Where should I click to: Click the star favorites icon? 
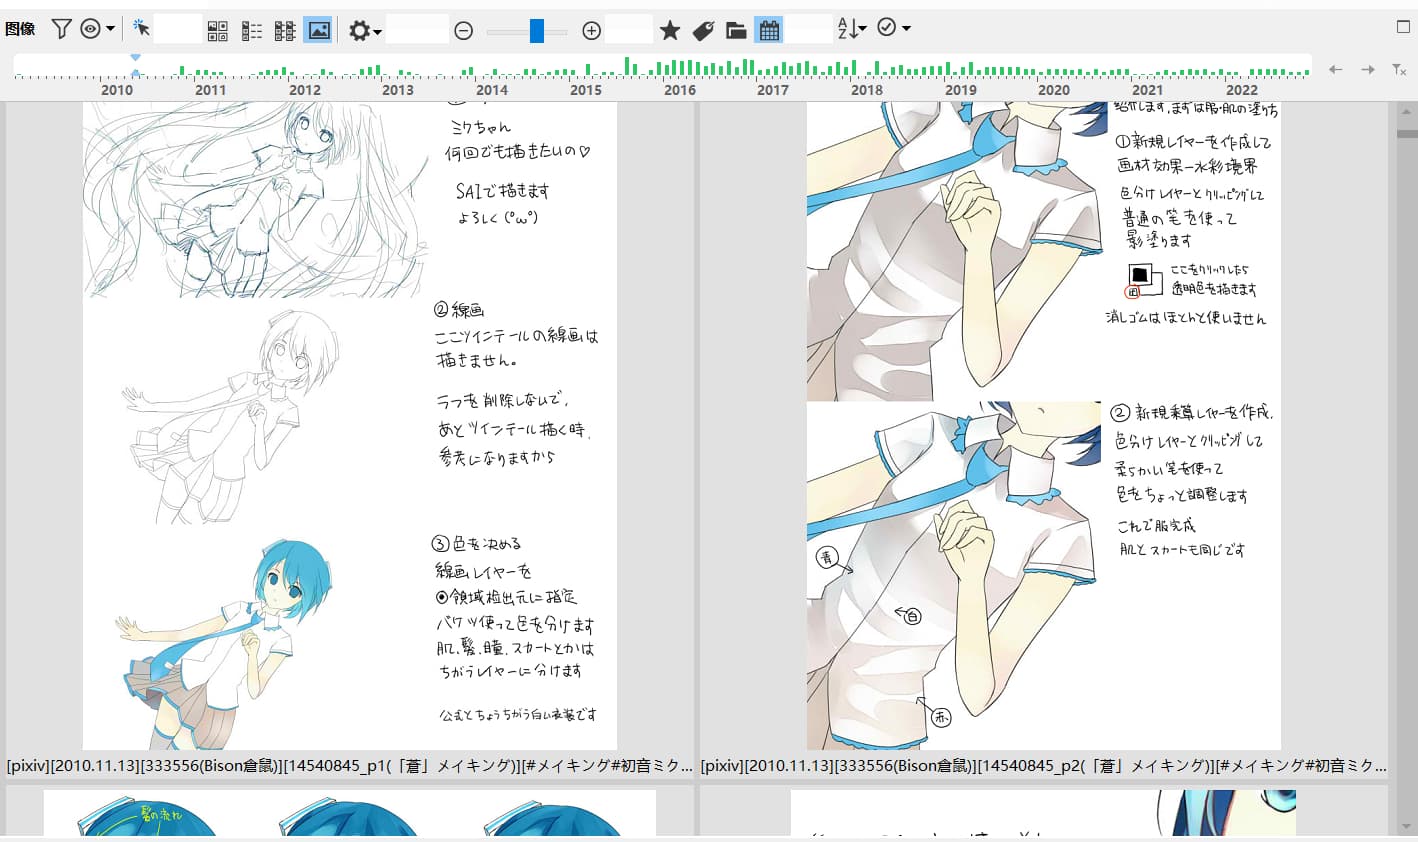click(x=670, y=31)
